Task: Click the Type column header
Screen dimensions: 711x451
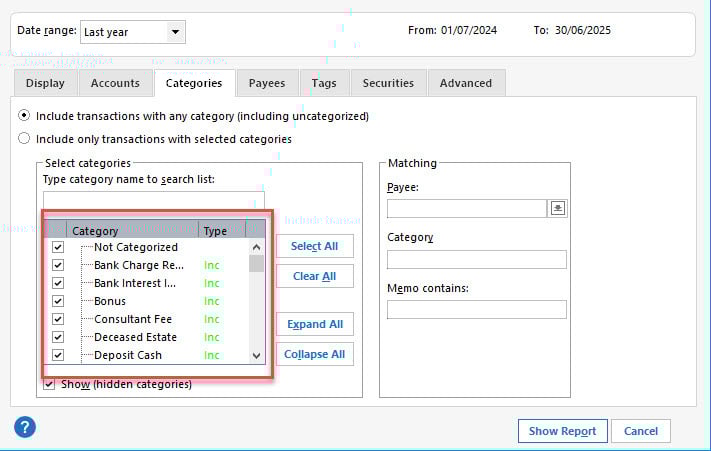Action: (222, 230)
